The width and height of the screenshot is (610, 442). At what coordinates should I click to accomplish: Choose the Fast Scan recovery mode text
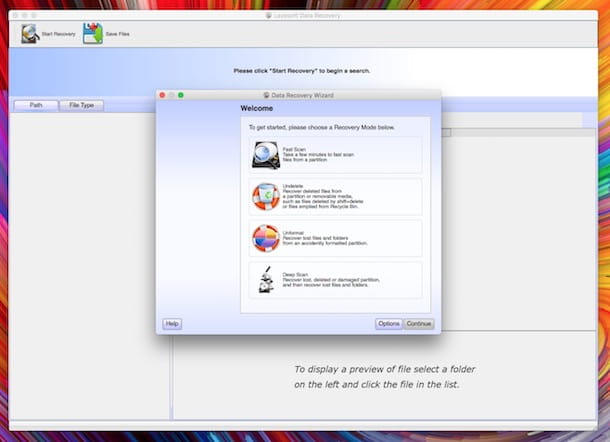point(318,154)
